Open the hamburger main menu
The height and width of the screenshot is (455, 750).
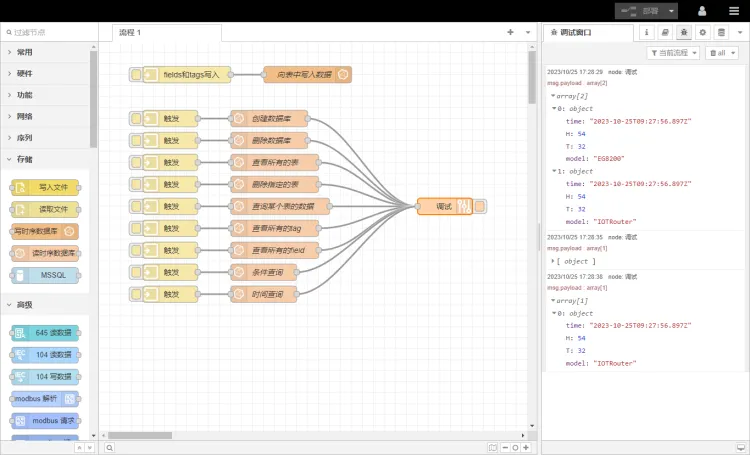point(733,11)
